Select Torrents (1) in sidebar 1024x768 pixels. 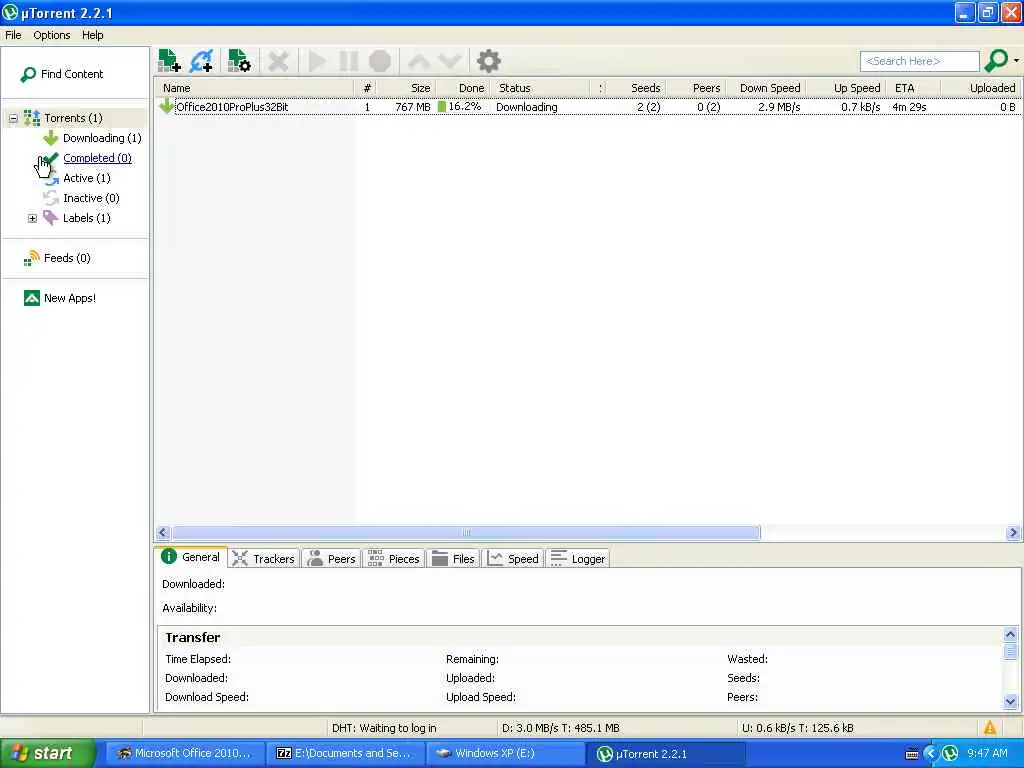[x=73, y=118]
